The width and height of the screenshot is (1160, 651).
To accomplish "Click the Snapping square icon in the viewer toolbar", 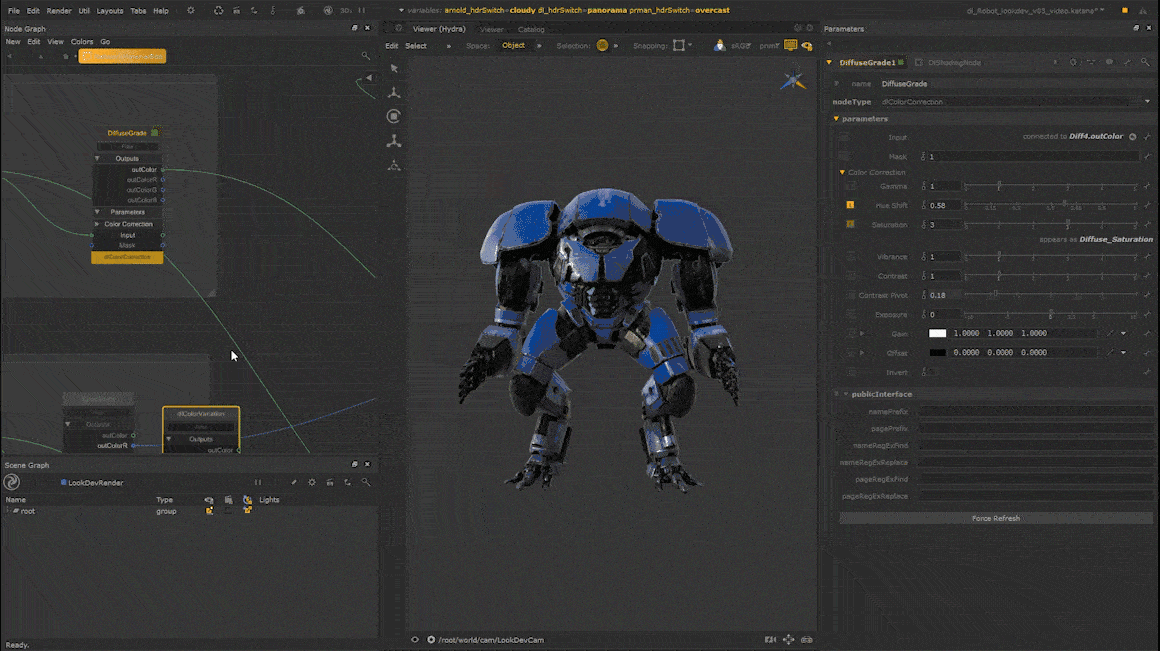I will (680, 45).
